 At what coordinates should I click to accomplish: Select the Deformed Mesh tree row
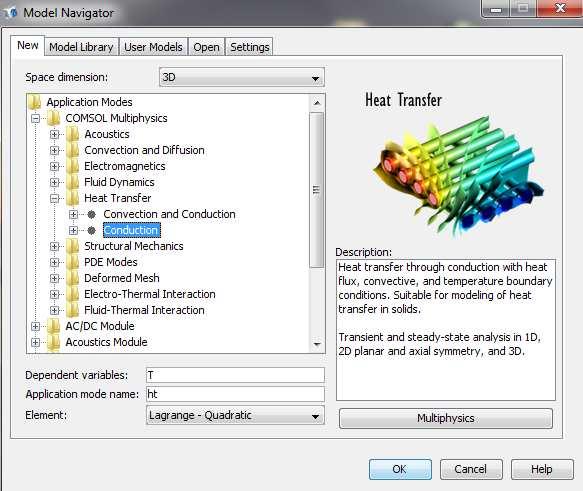pos(122,278)
